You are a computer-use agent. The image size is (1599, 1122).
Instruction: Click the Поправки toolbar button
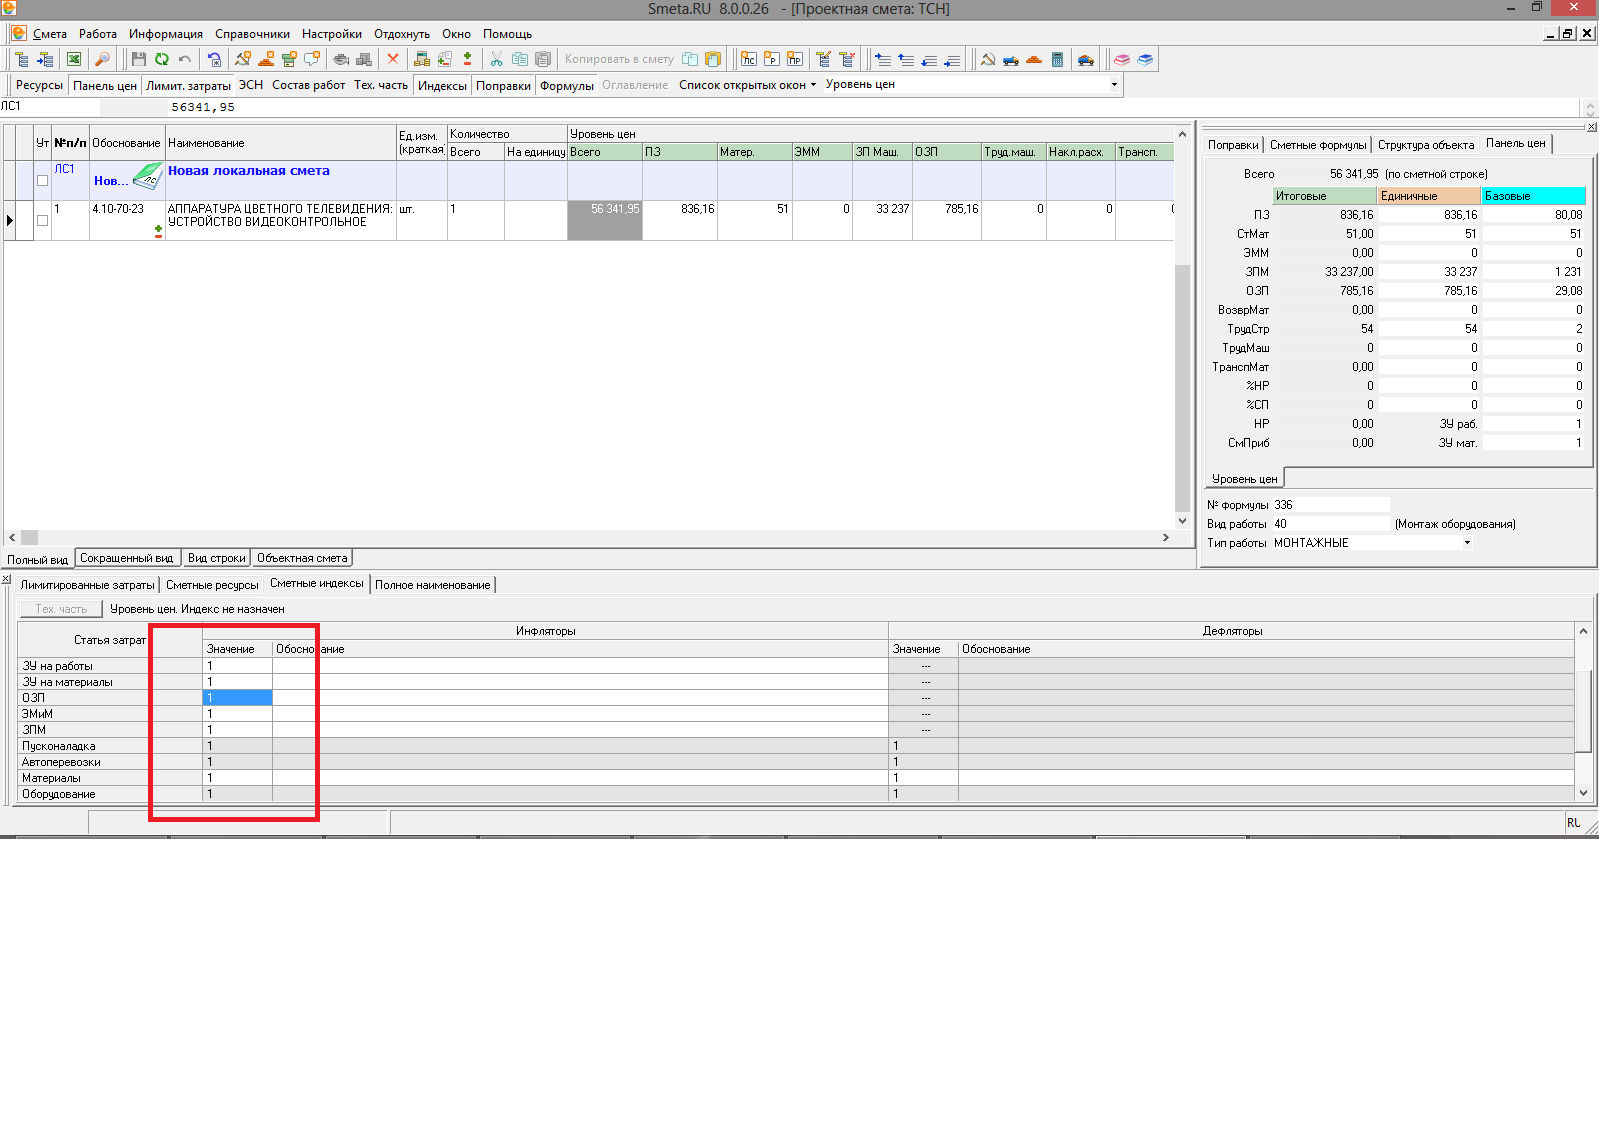click(x=503, y=86)
